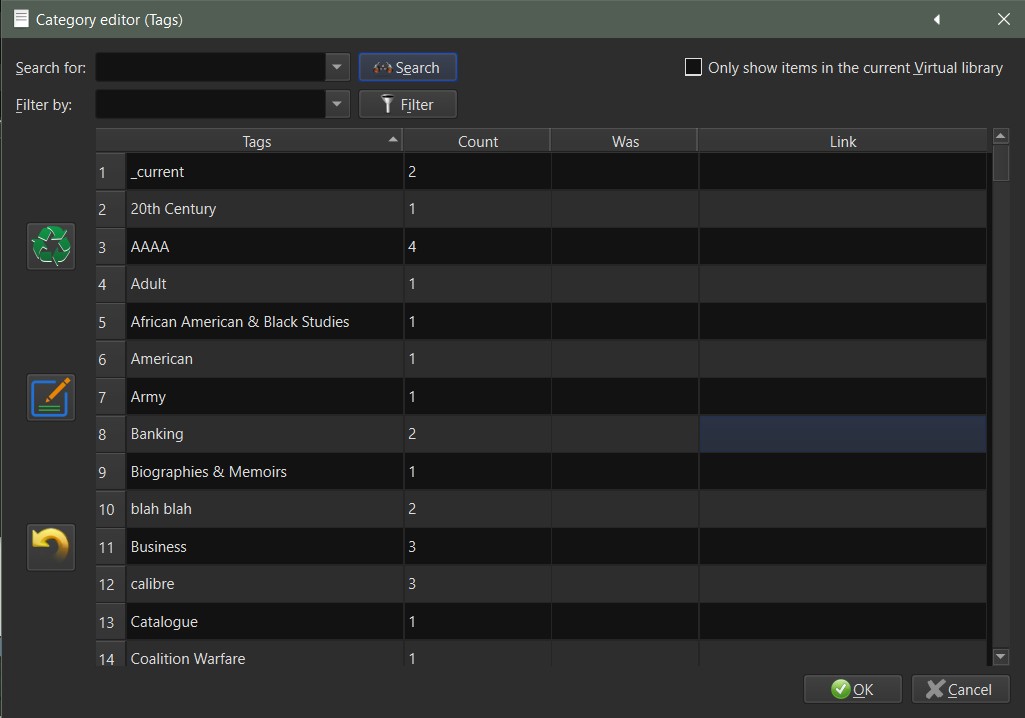Select the Business tag

pyautogui.click(x=265, y=547)
